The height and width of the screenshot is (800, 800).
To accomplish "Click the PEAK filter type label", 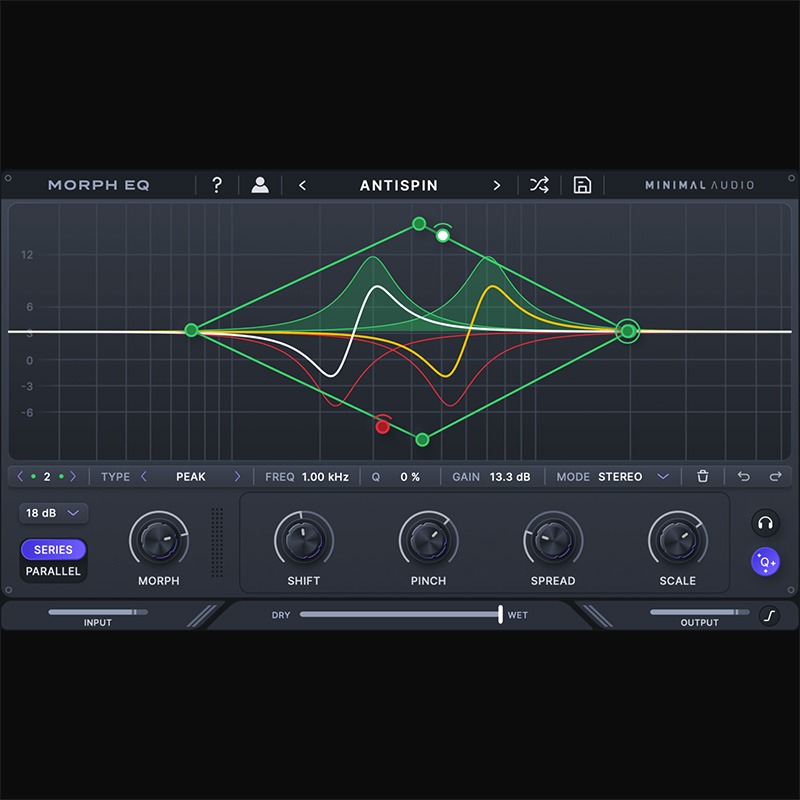I will [x=191, y=477].
